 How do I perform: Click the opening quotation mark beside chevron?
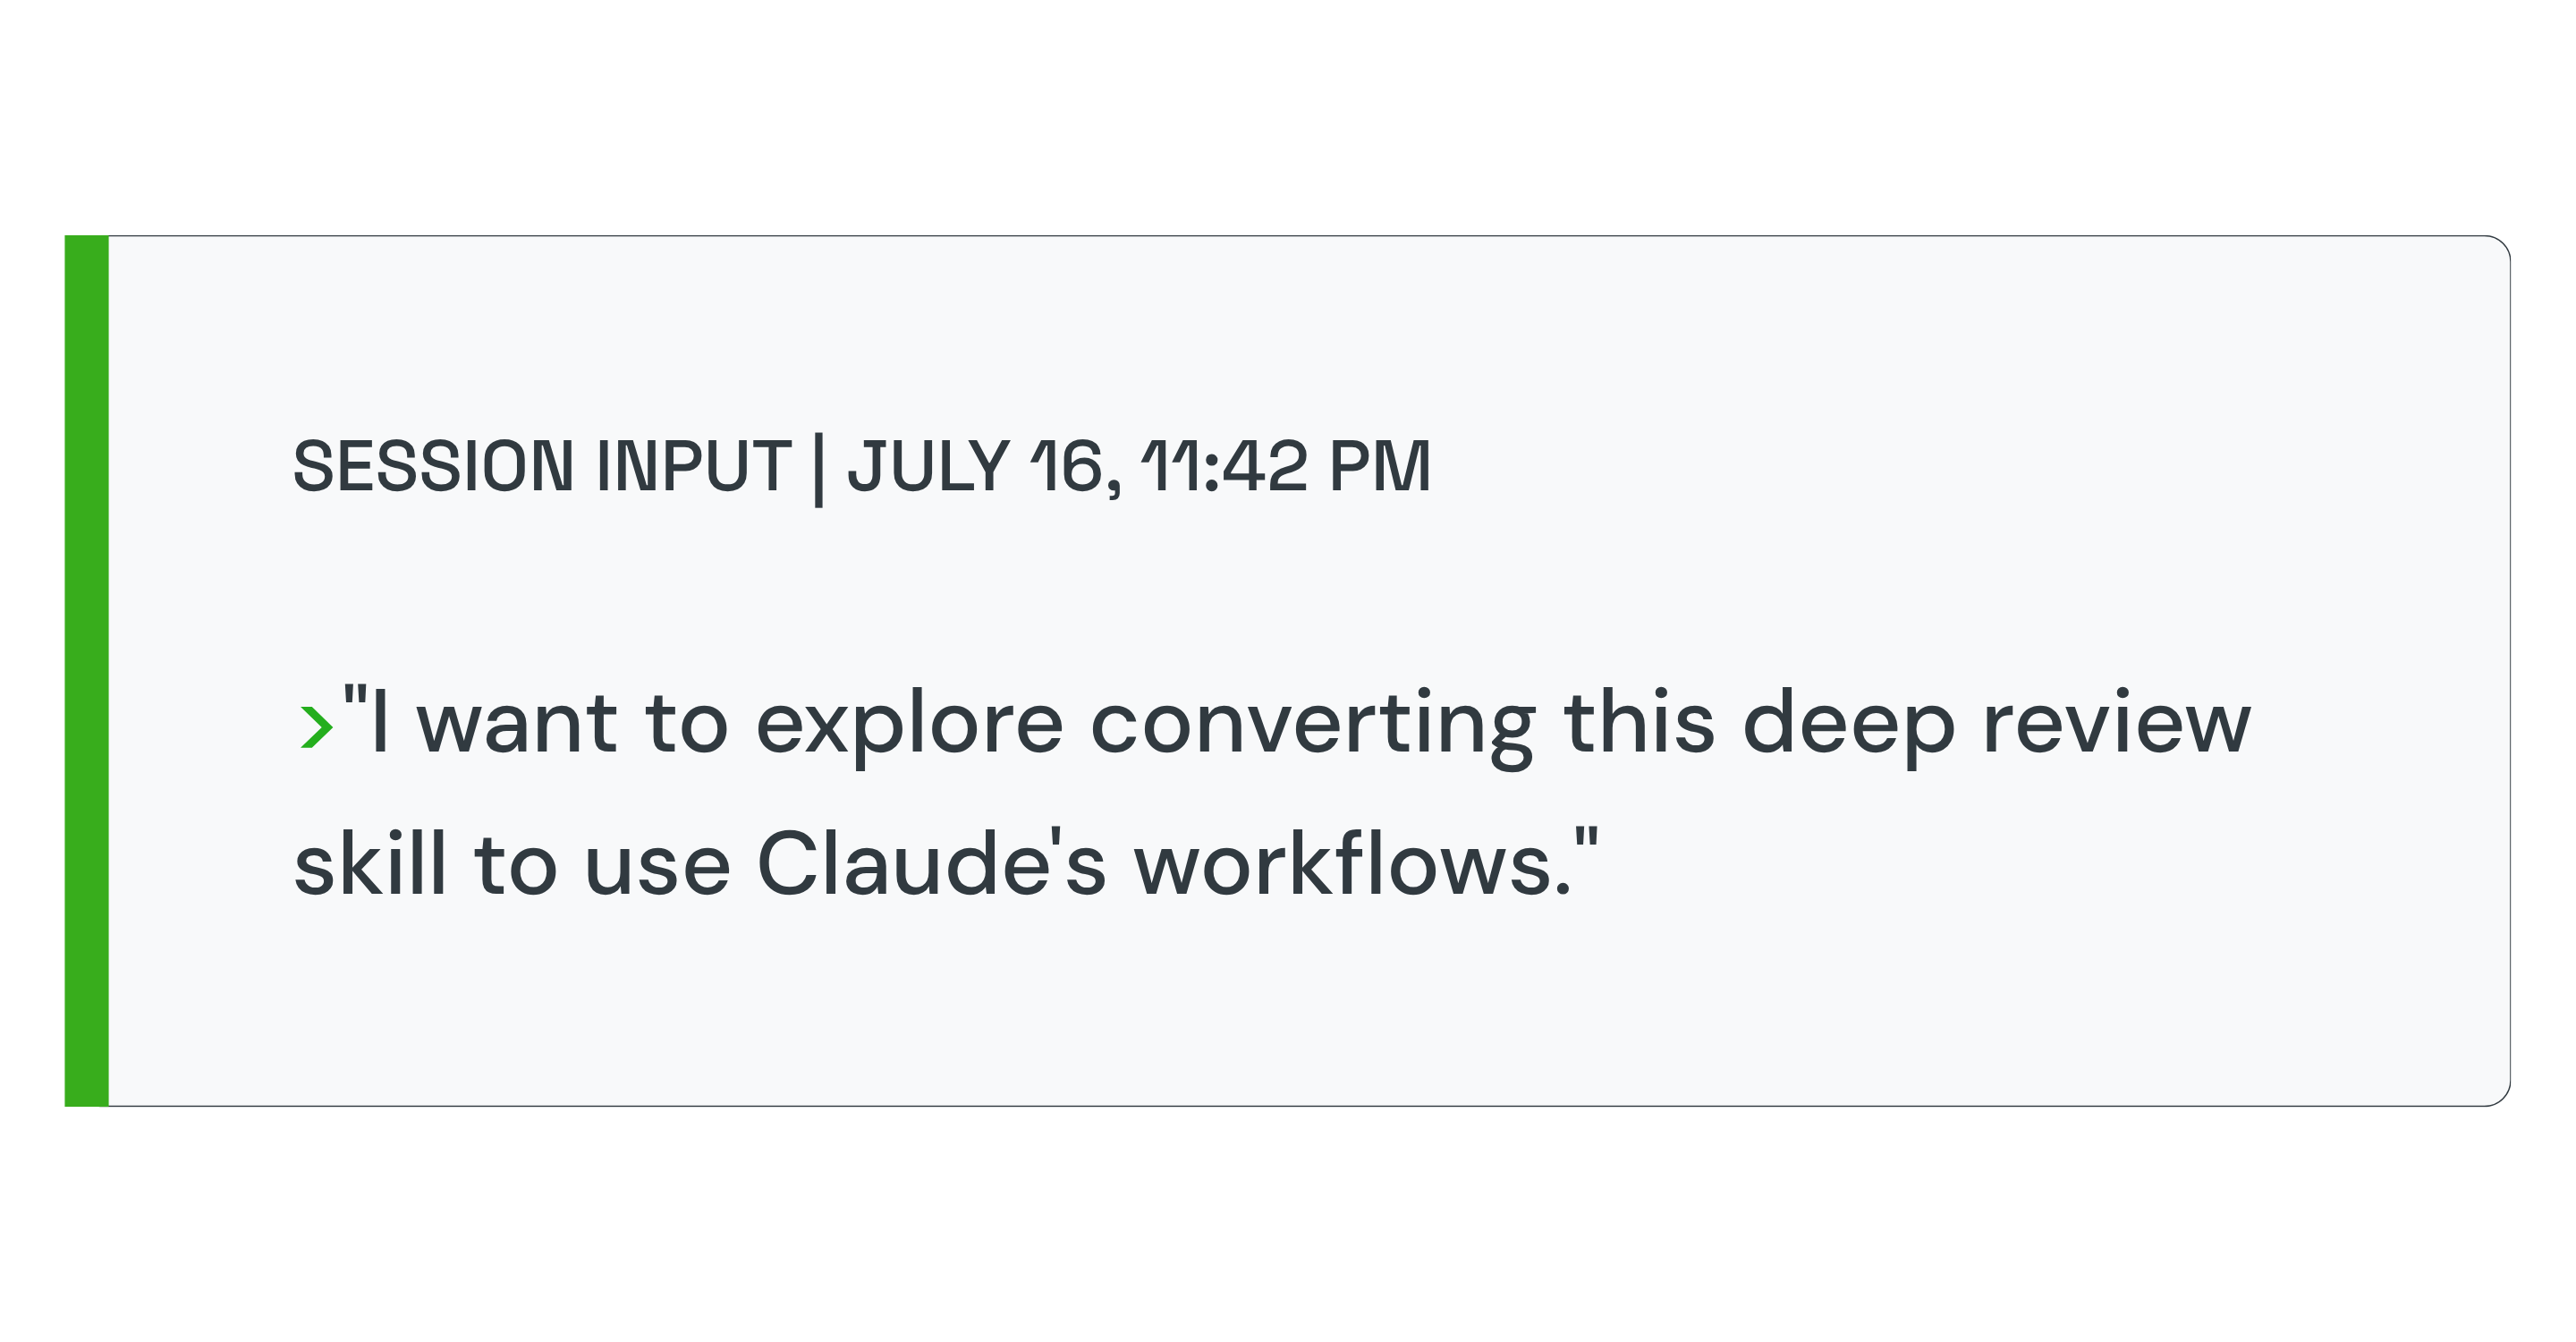tap(355, 696)
